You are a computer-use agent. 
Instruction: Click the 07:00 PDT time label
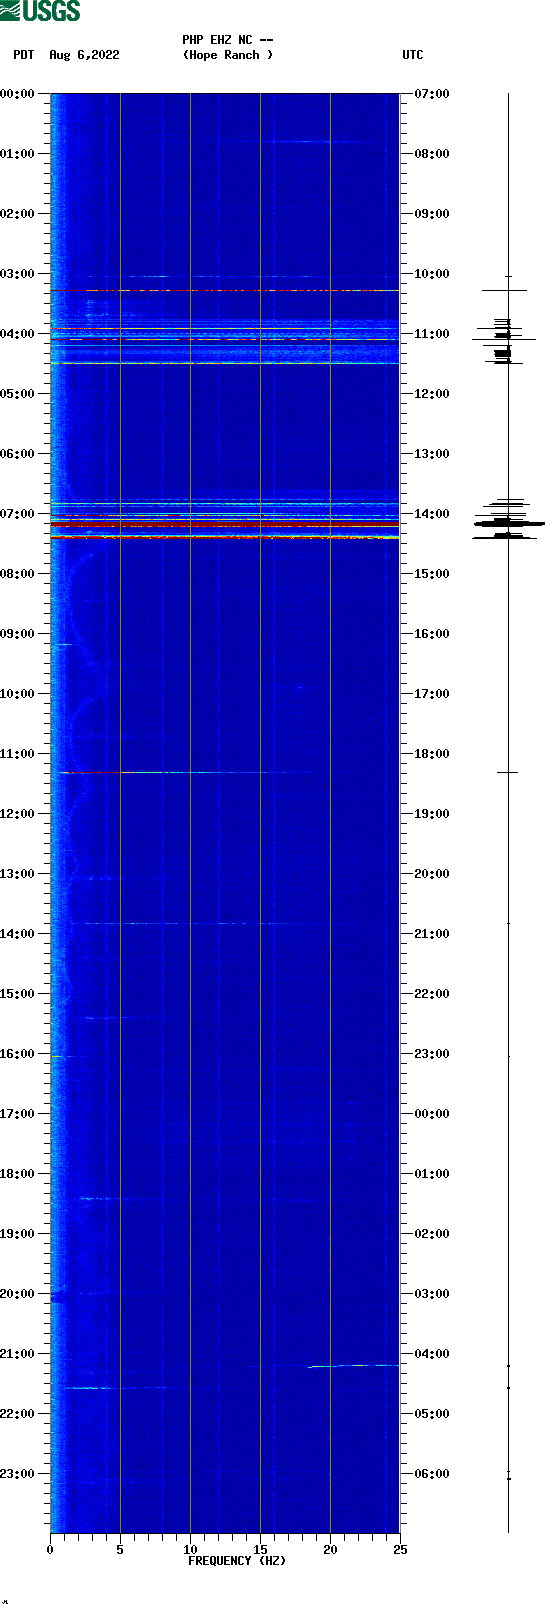coord(17,513)
